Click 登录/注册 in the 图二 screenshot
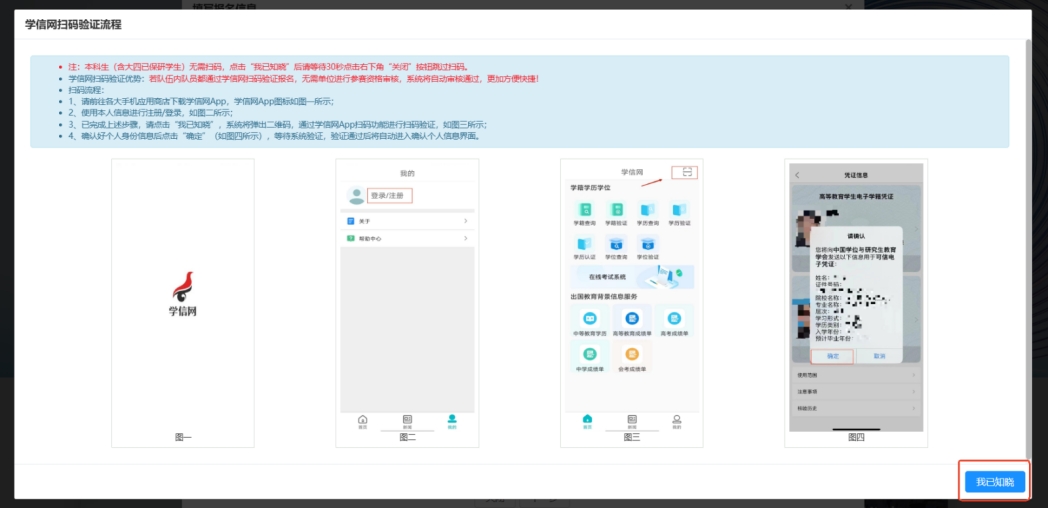 click(388, 195)
